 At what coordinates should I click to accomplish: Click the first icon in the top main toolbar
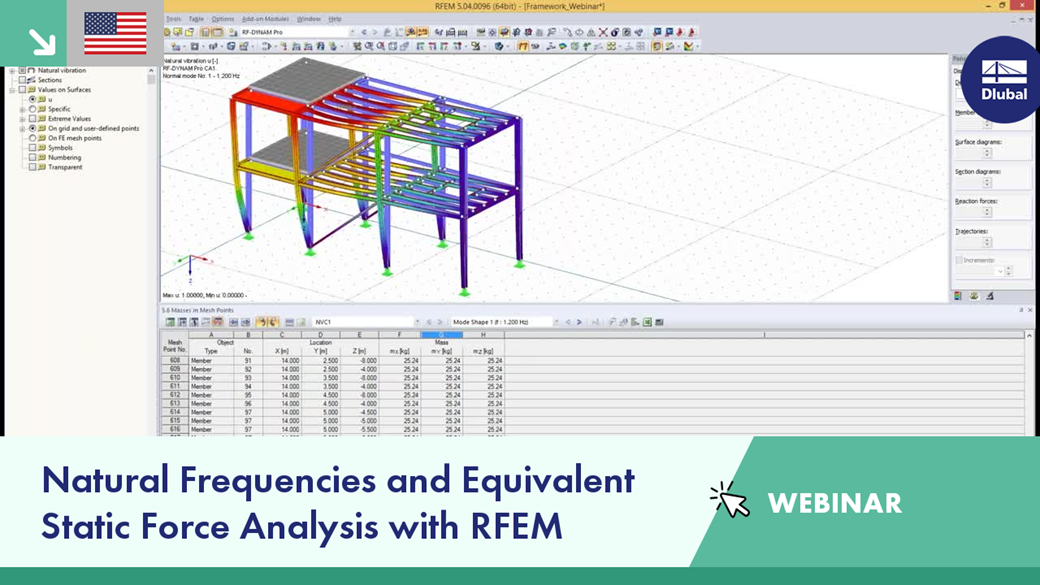tap(168, 32)
